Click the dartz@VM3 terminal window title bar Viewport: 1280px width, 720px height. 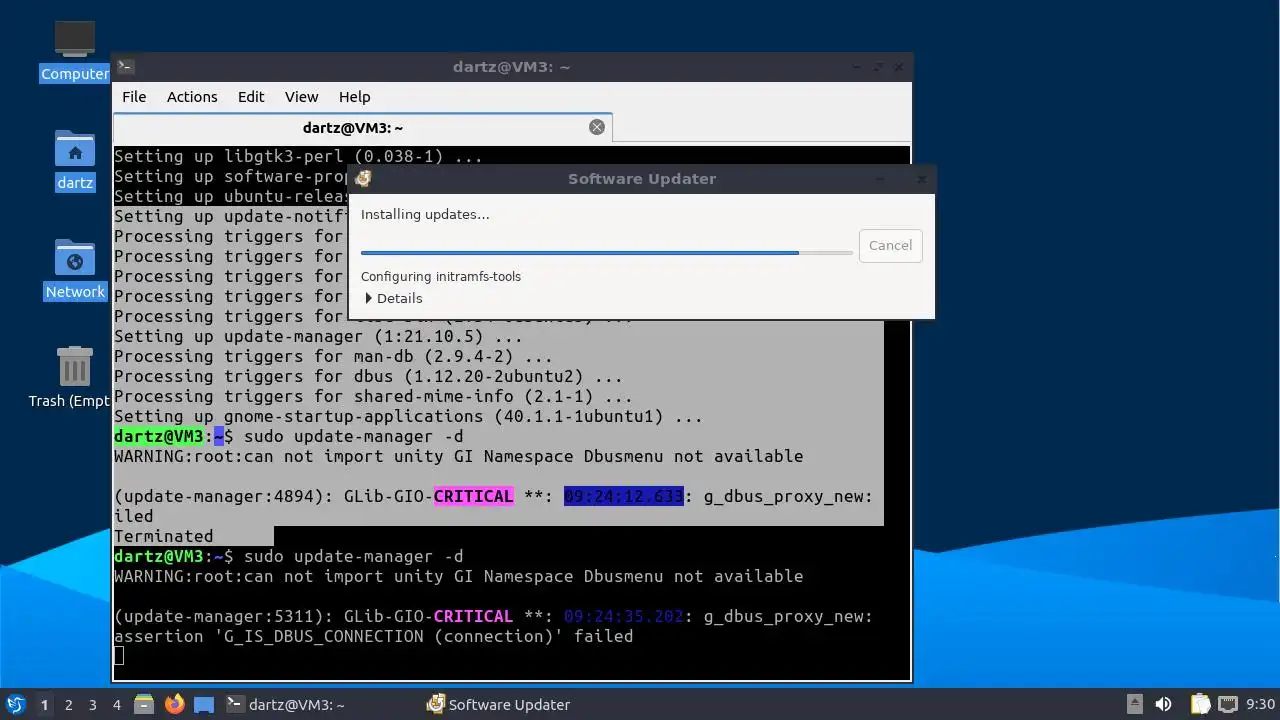tap(511, 67)
